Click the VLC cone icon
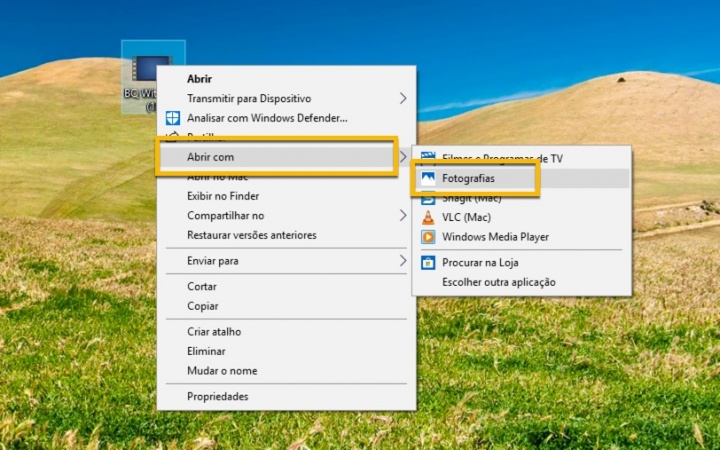 tap(428, 217)
